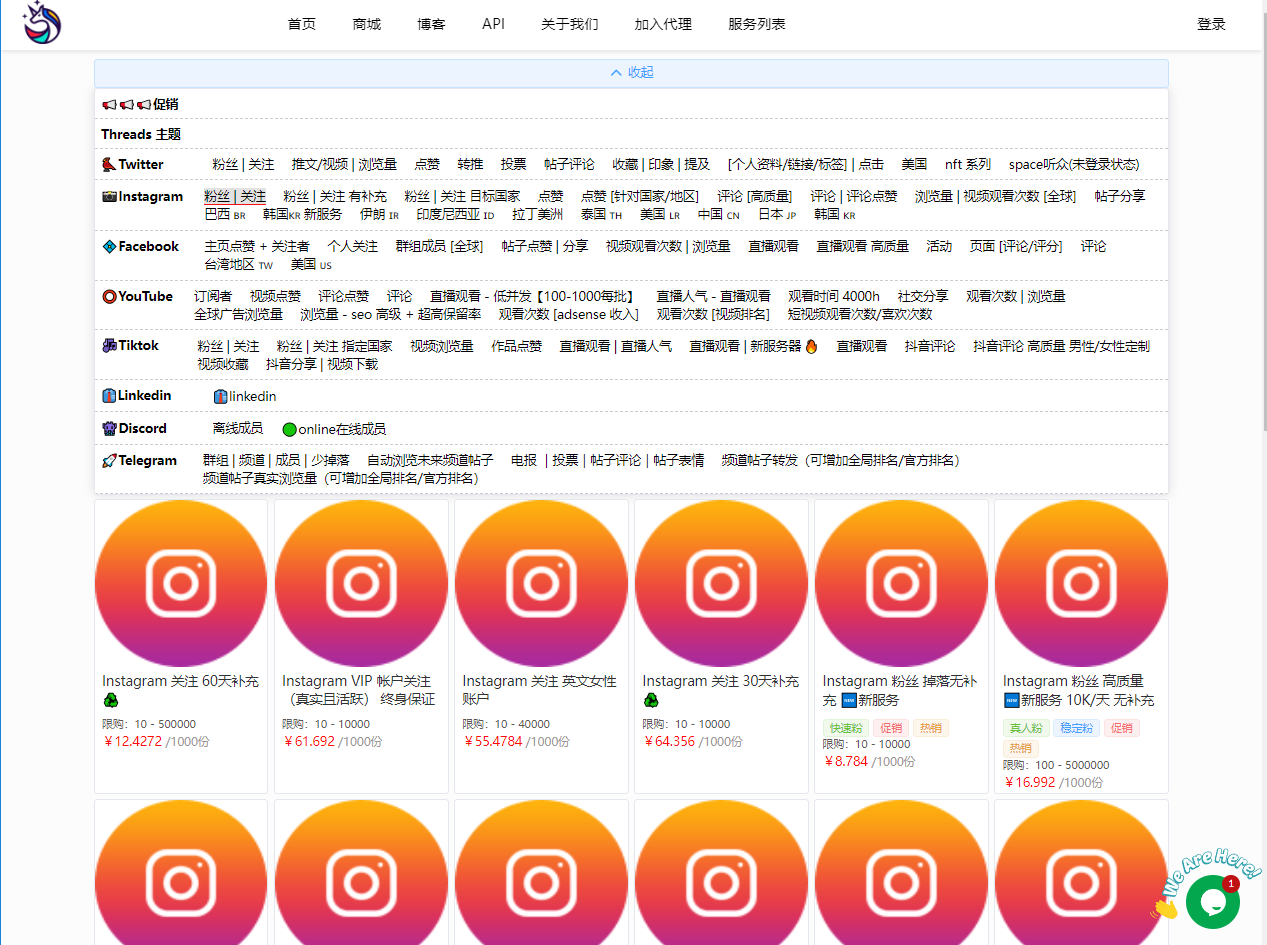The width and height of the screenshot is (1267, 945).
Task: Select the Instagram category camera icon
Action: [109, 196]
